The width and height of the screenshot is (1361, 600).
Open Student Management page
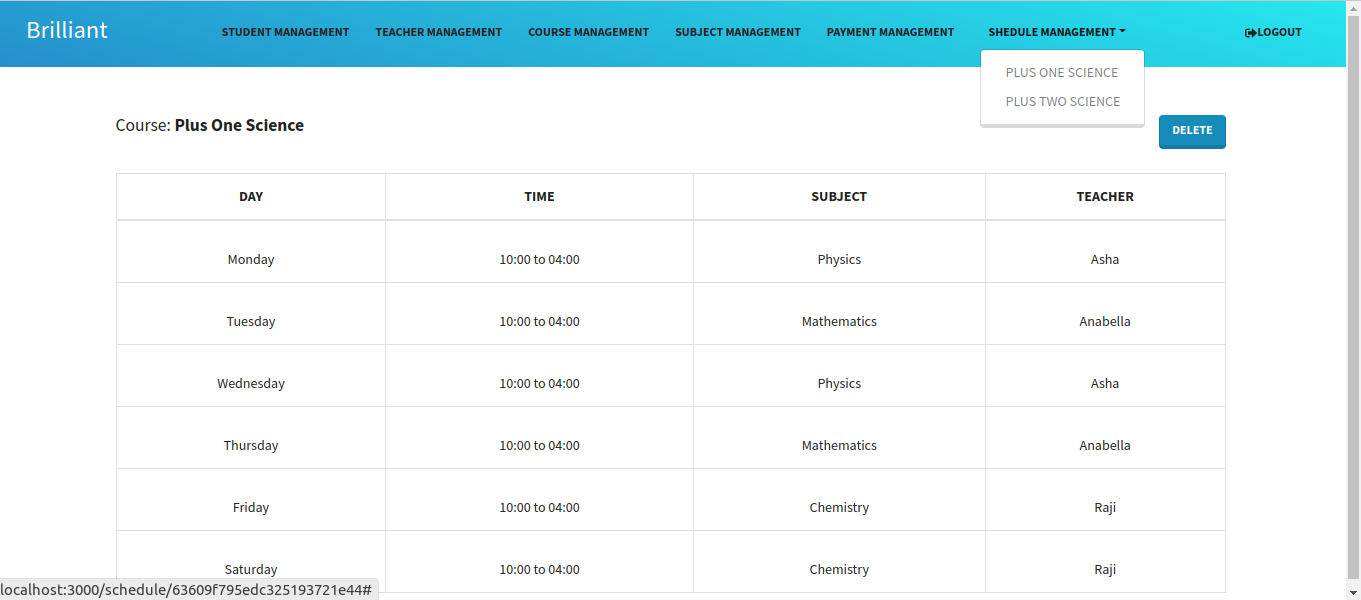point(285,32)
